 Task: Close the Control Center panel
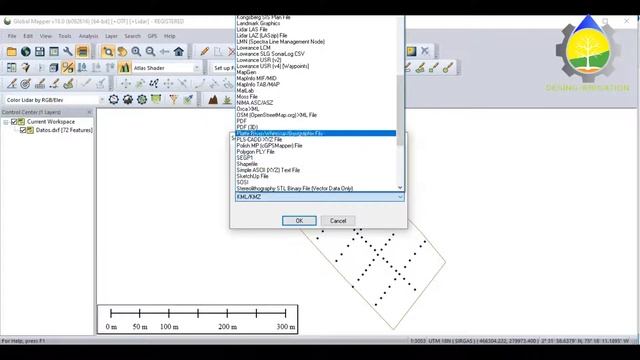[x=89, y=112]
